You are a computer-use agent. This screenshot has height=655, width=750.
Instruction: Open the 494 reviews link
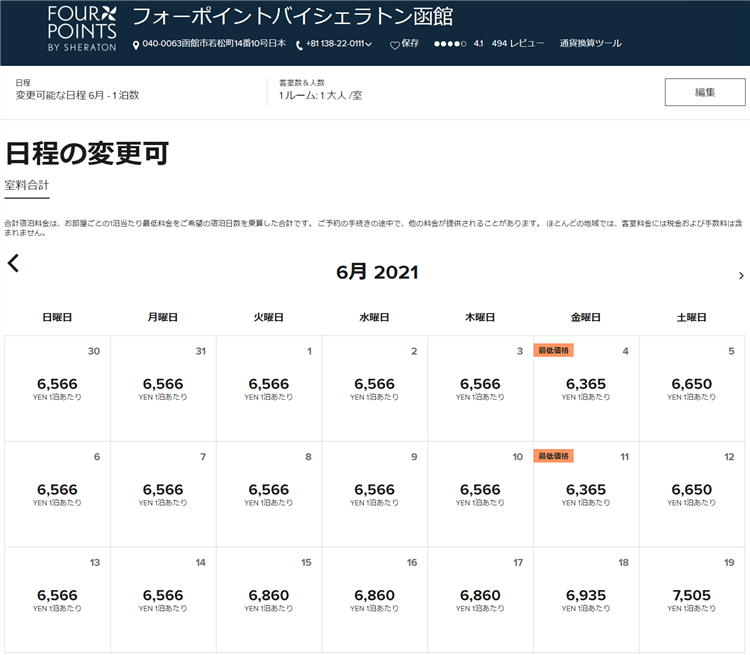pyautogui.click(x=518, y=44)
